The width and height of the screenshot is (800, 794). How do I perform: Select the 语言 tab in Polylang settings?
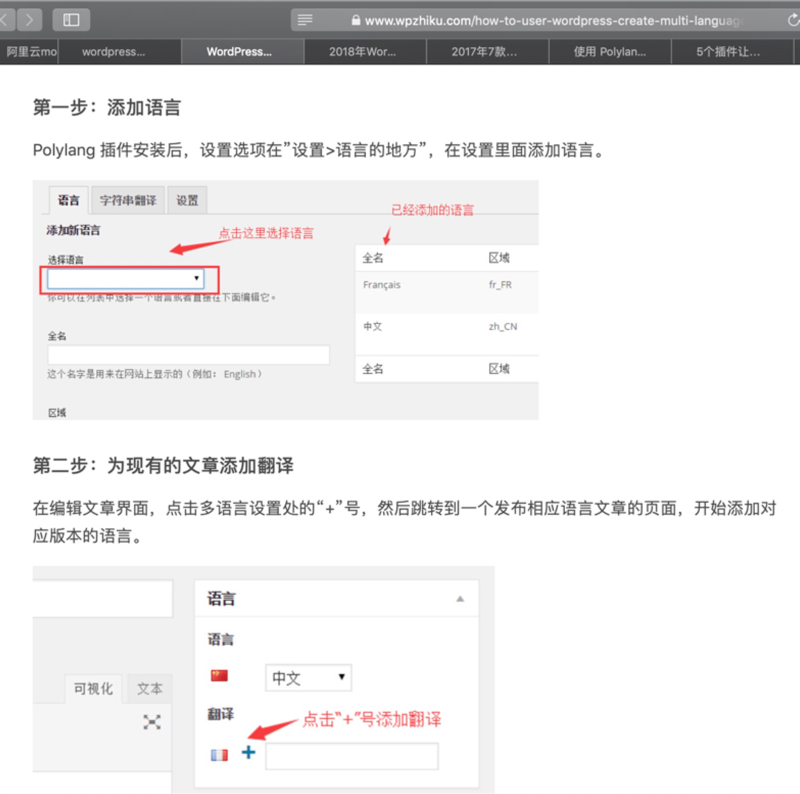click(x=69, y=200)
